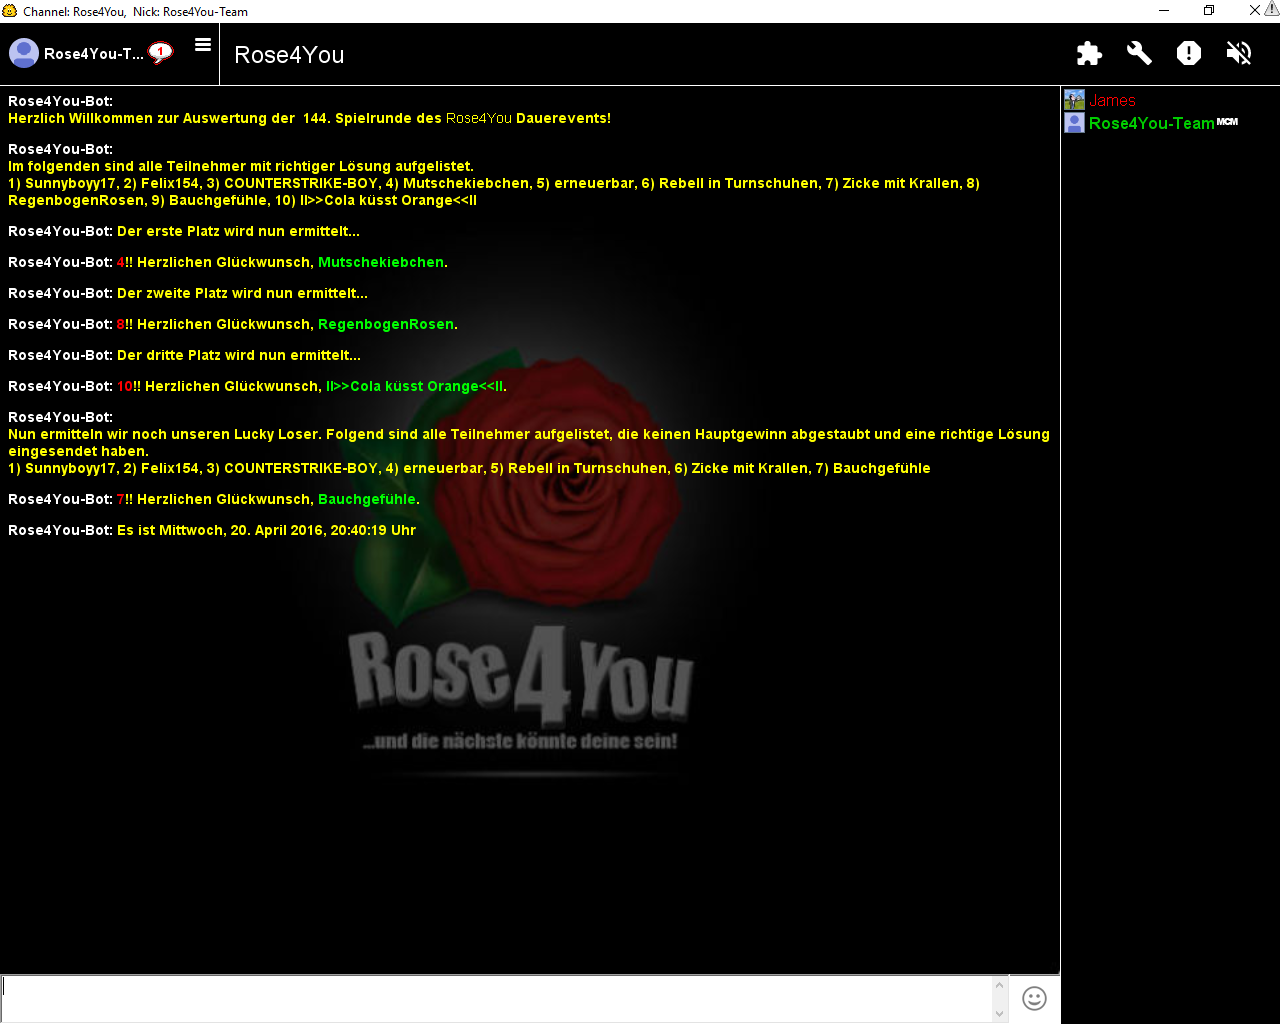
Task: Click the Rose4You channel title in header
Action: tap(289, 55)
